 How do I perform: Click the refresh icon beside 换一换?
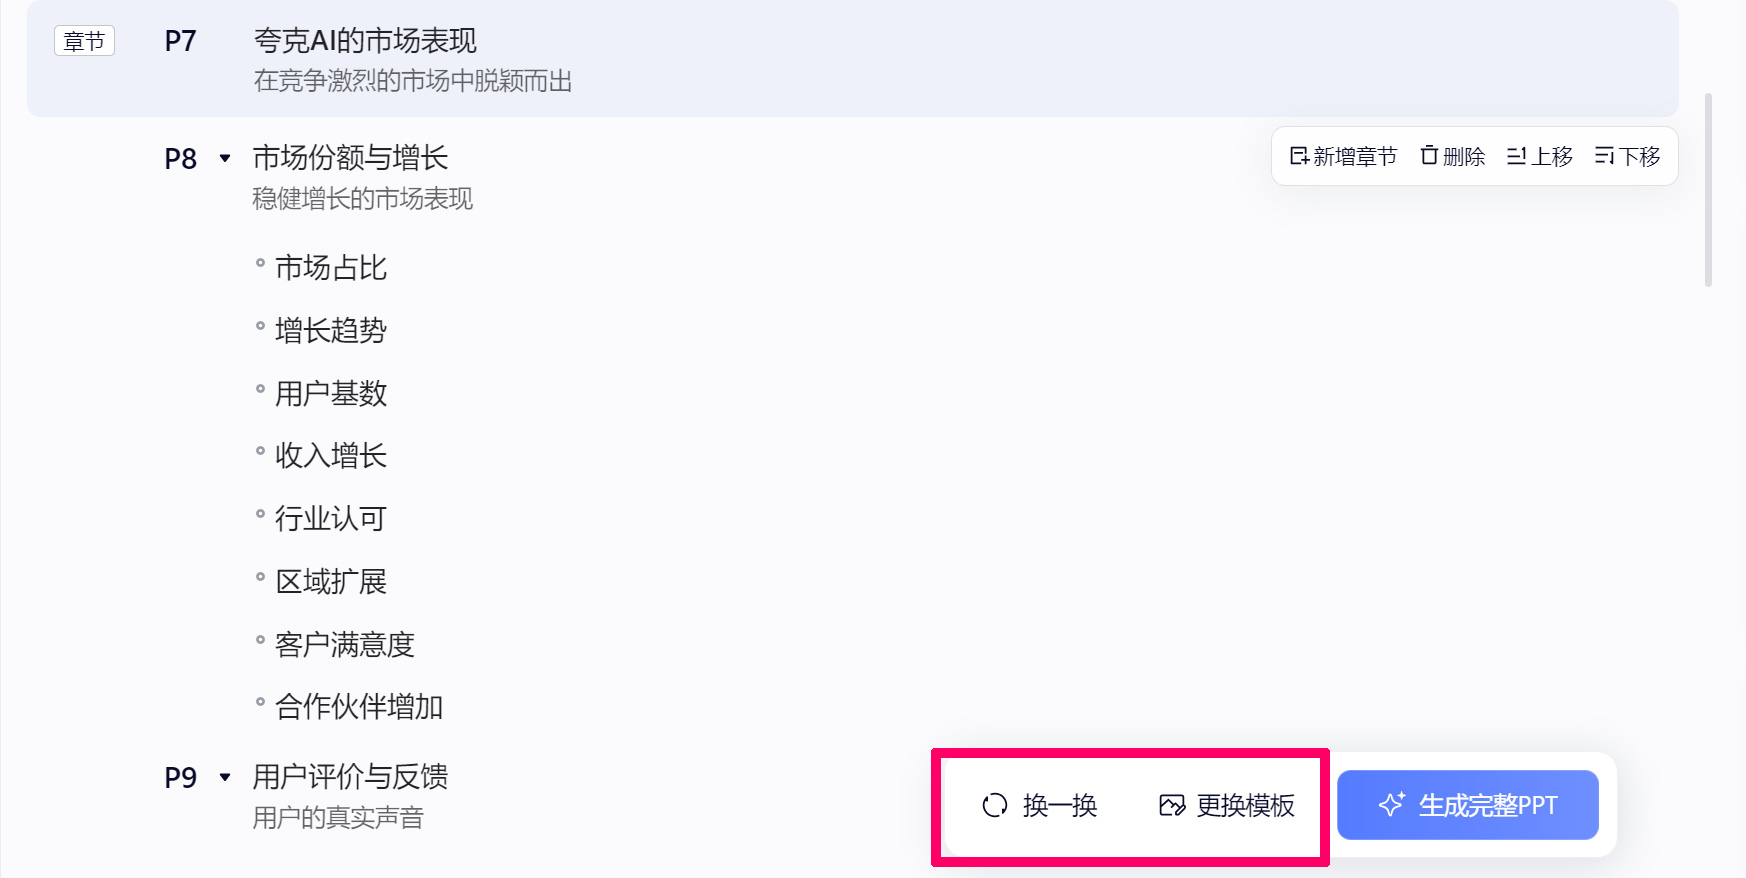[x=993, y=805]
